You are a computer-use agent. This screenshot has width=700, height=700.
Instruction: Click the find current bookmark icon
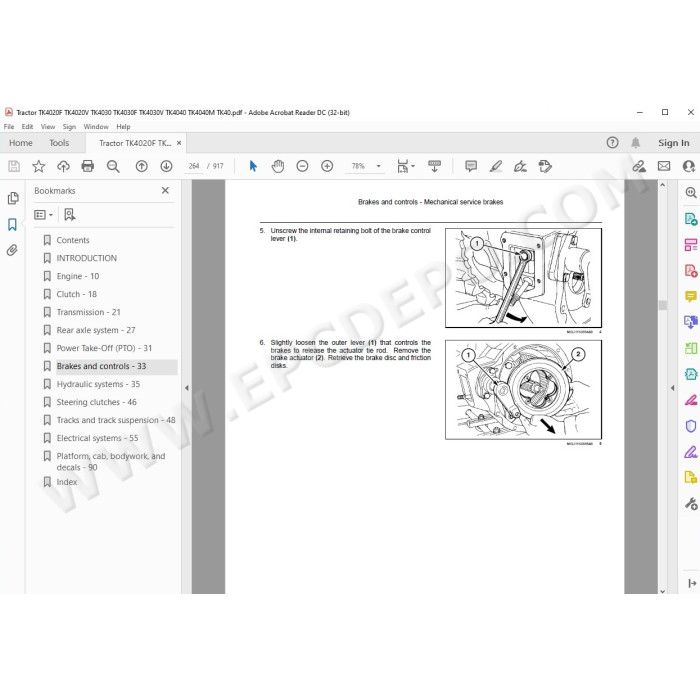click(70, 215)
